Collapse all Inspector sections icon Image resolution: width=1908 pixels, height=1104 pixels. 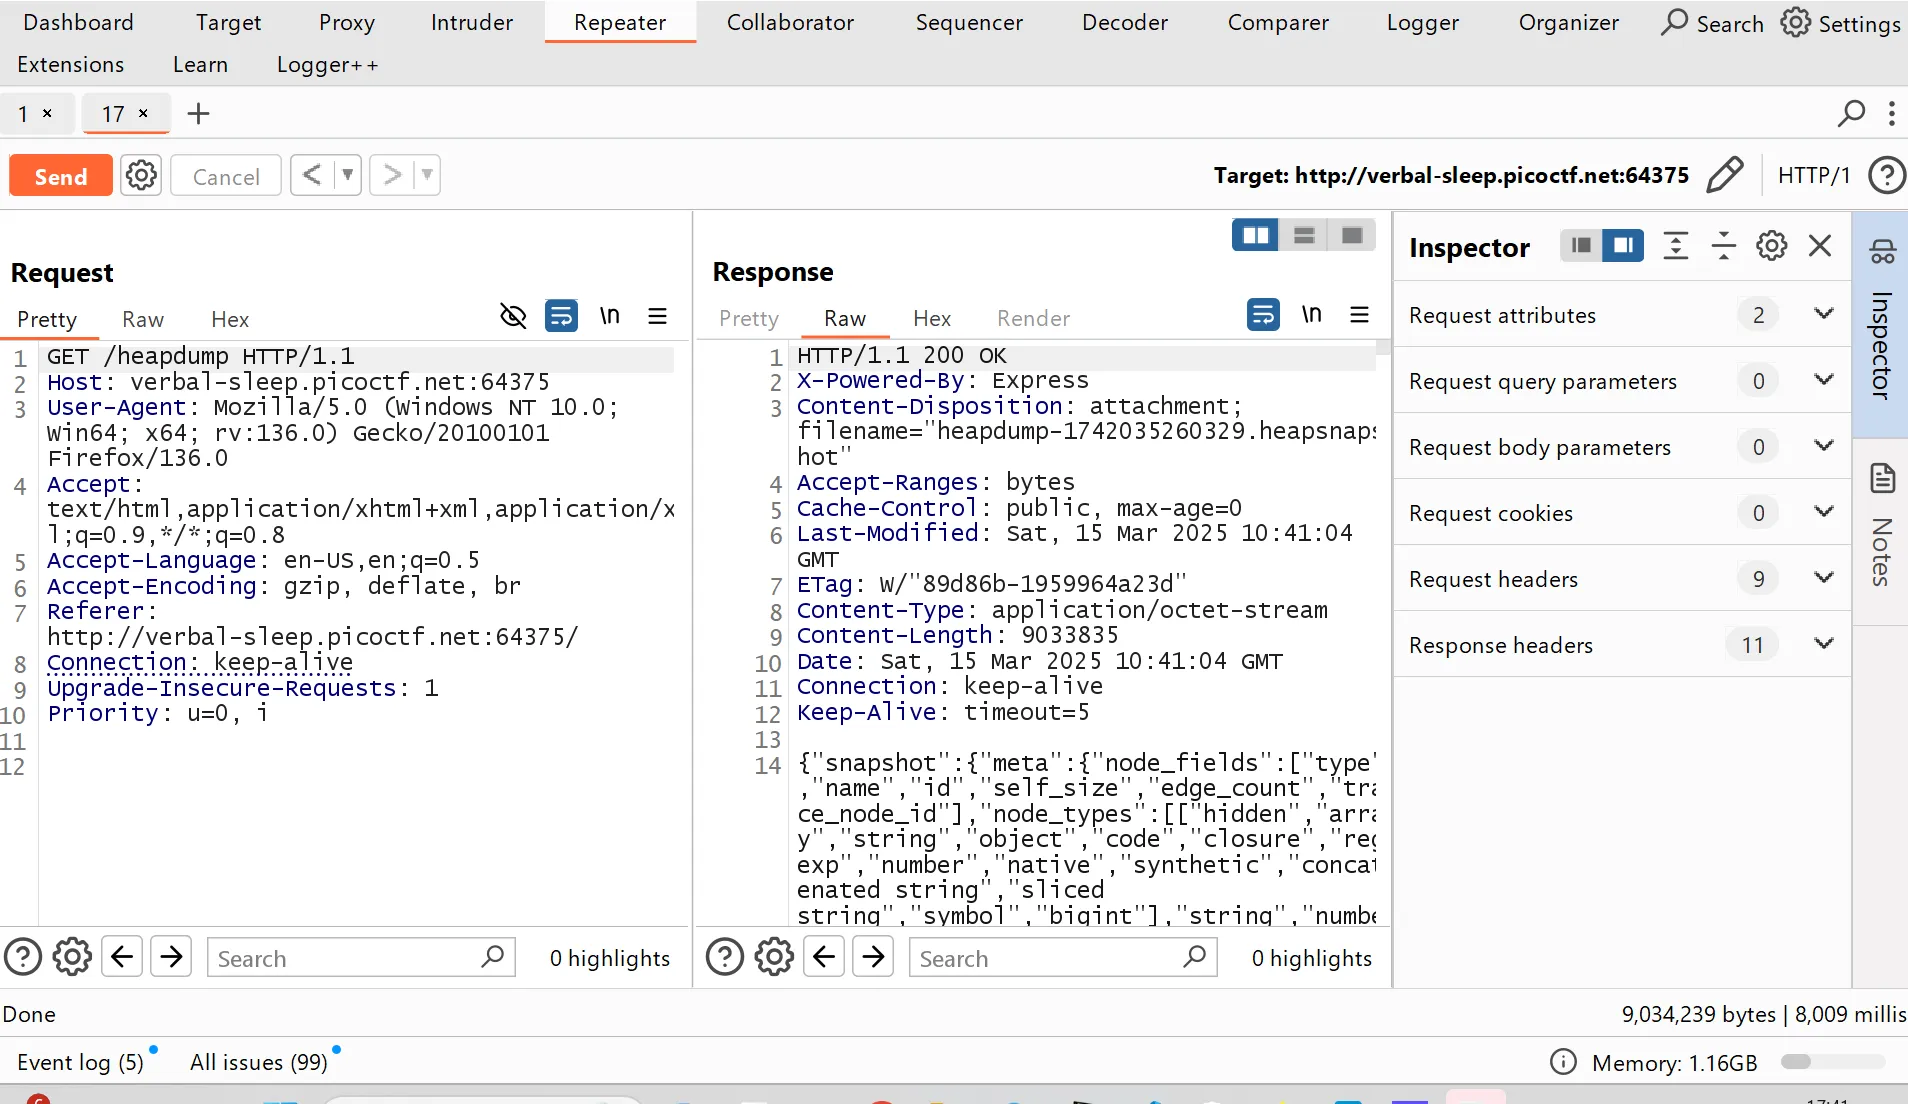pyautogui.click(x=1723, y=246)
